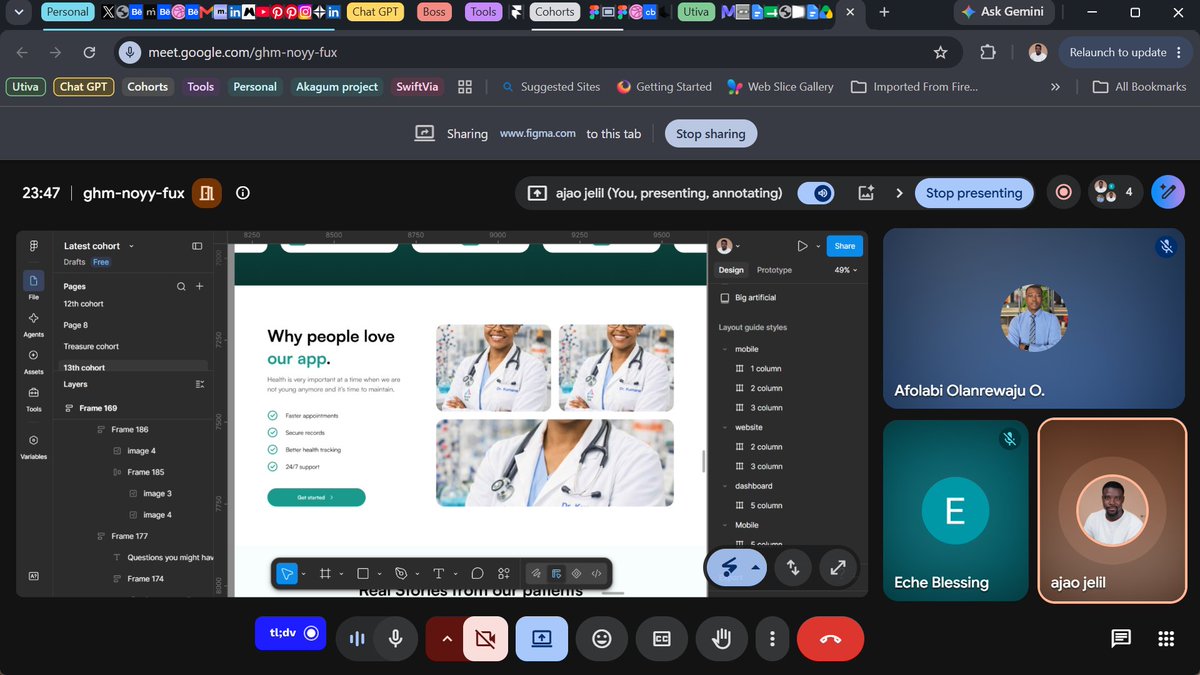Screen dimensions: 1200x675
Task: Switch to the Chat GPT tab group
Action: tap(376, 12)
